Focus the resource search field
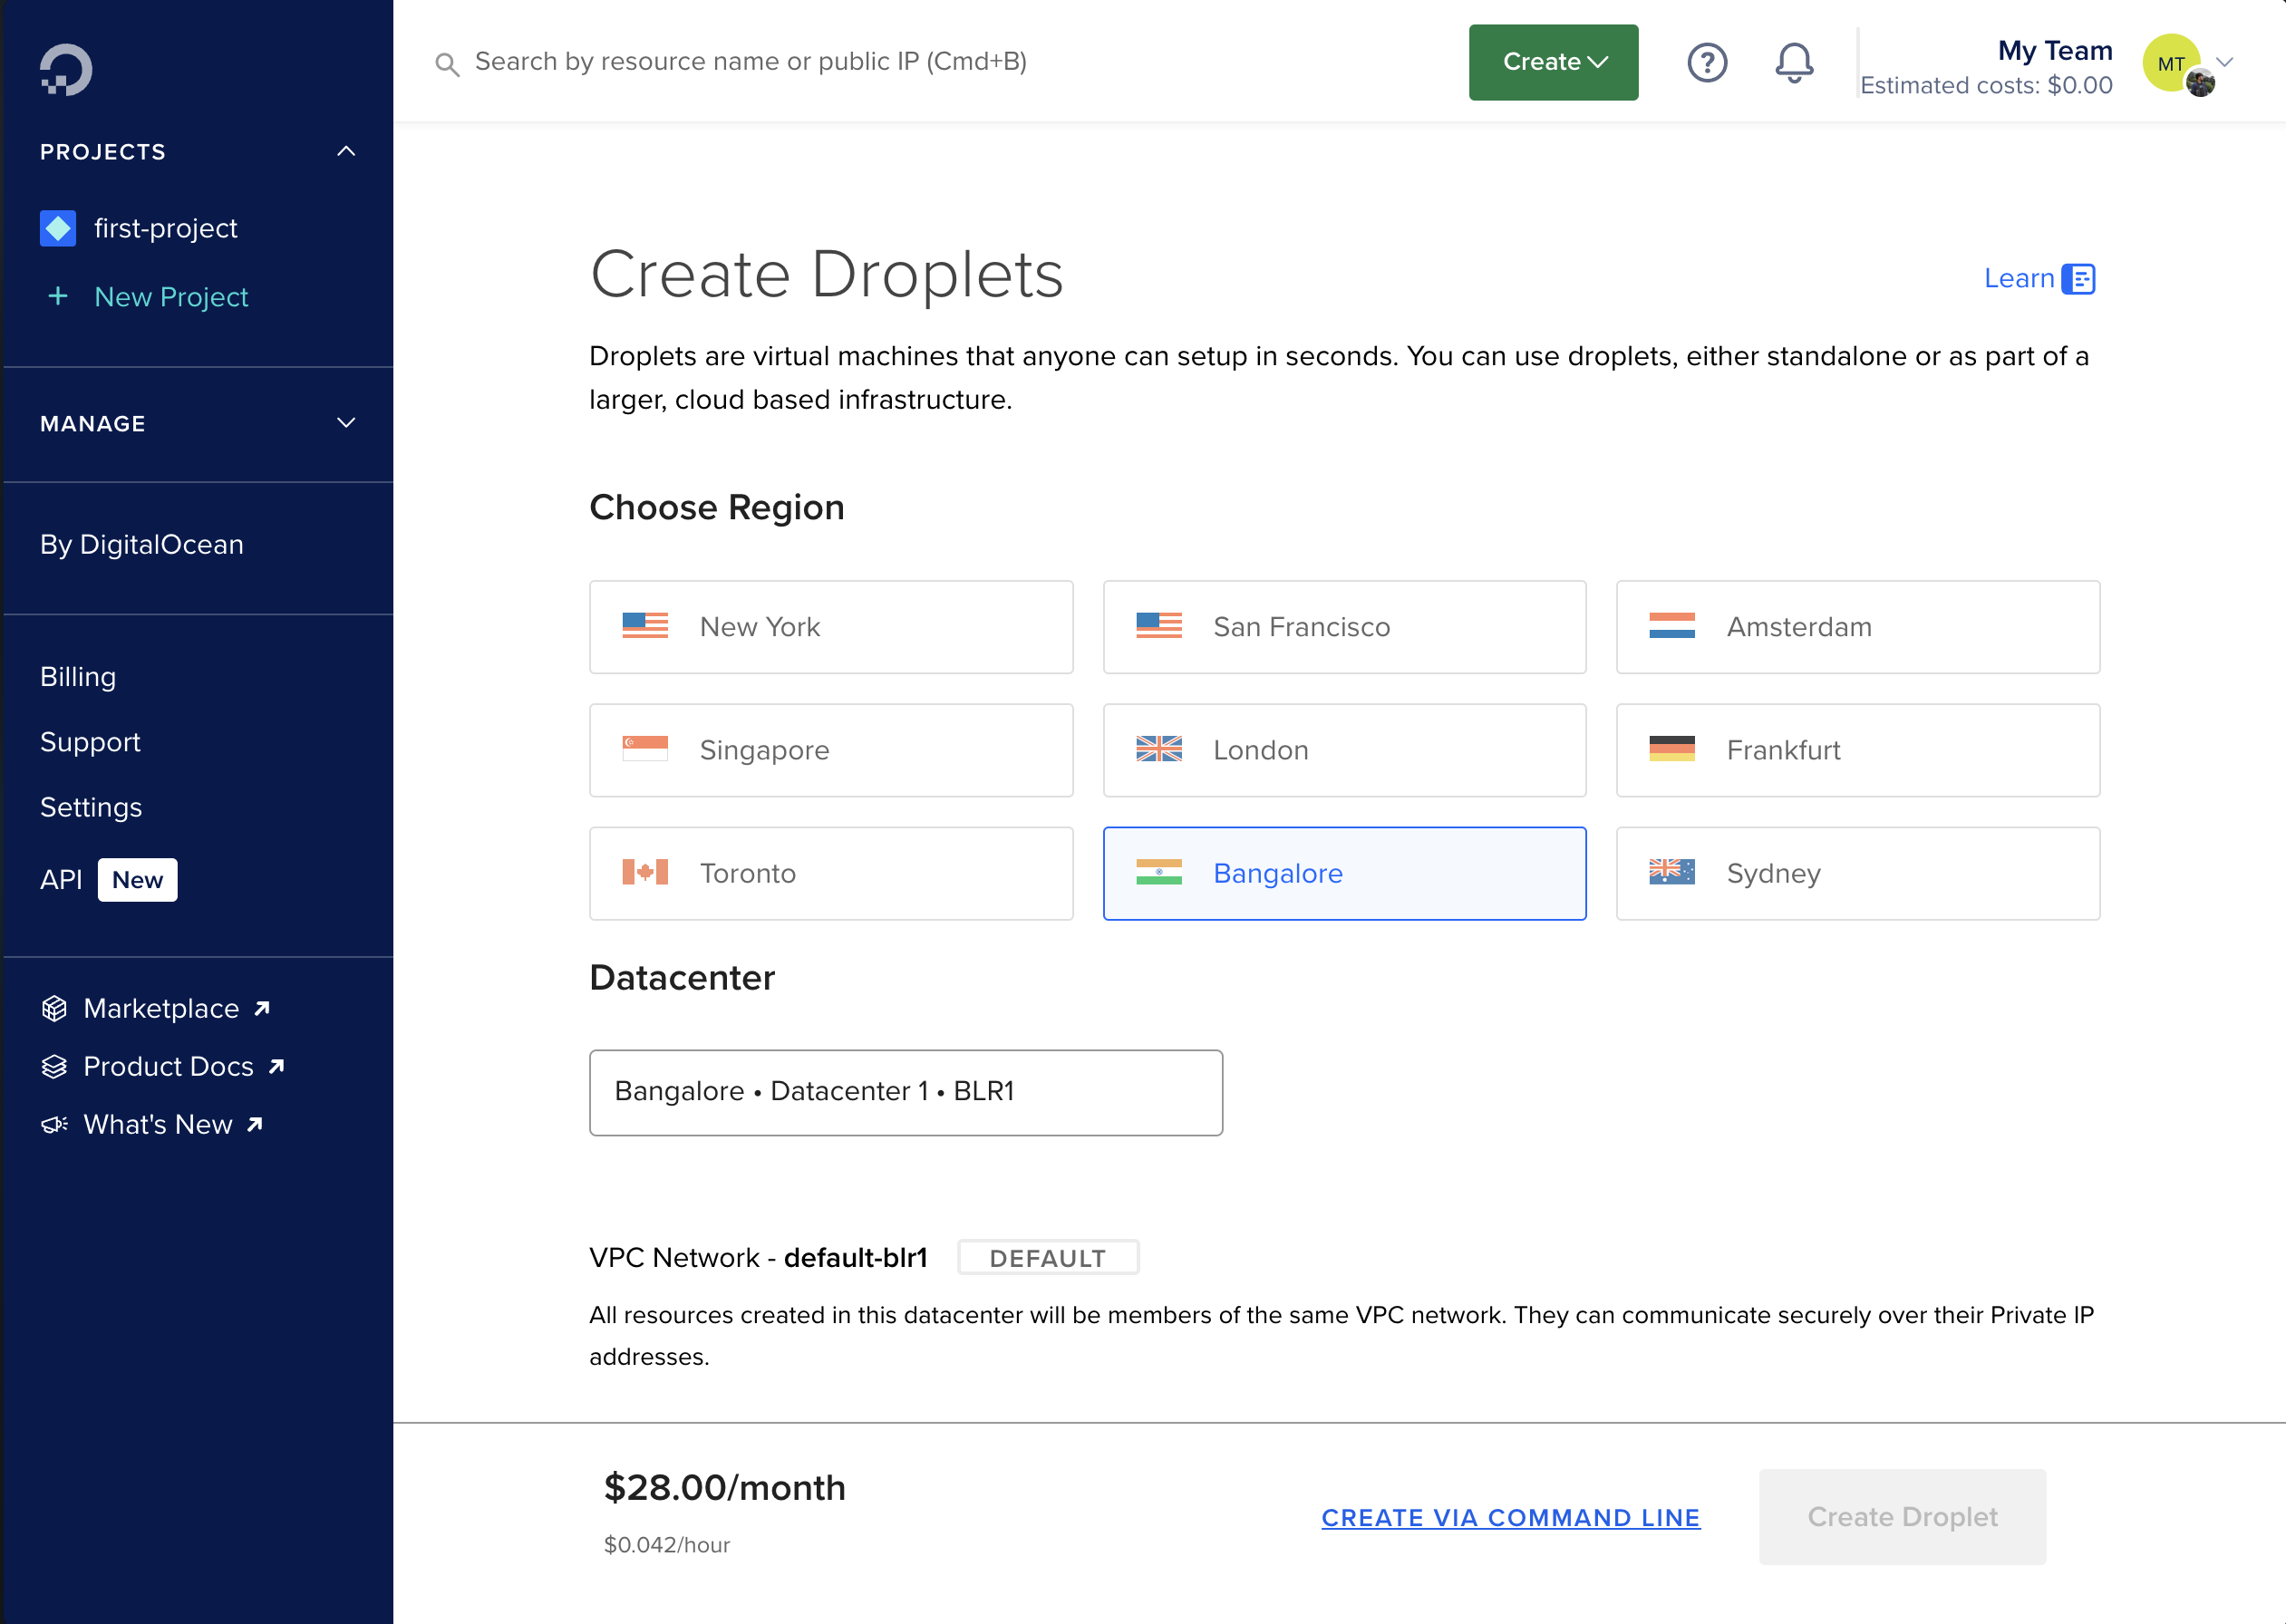The image size is (2286, 1624). [751, 62]
